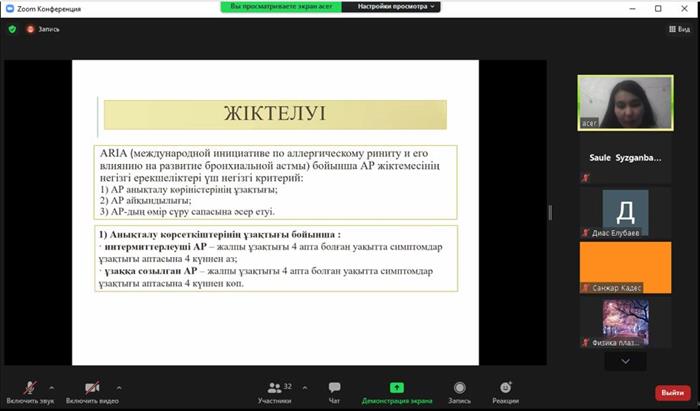Click 'интермиттерлеуші АР' text on slide
700x411 pixels.
155,247
